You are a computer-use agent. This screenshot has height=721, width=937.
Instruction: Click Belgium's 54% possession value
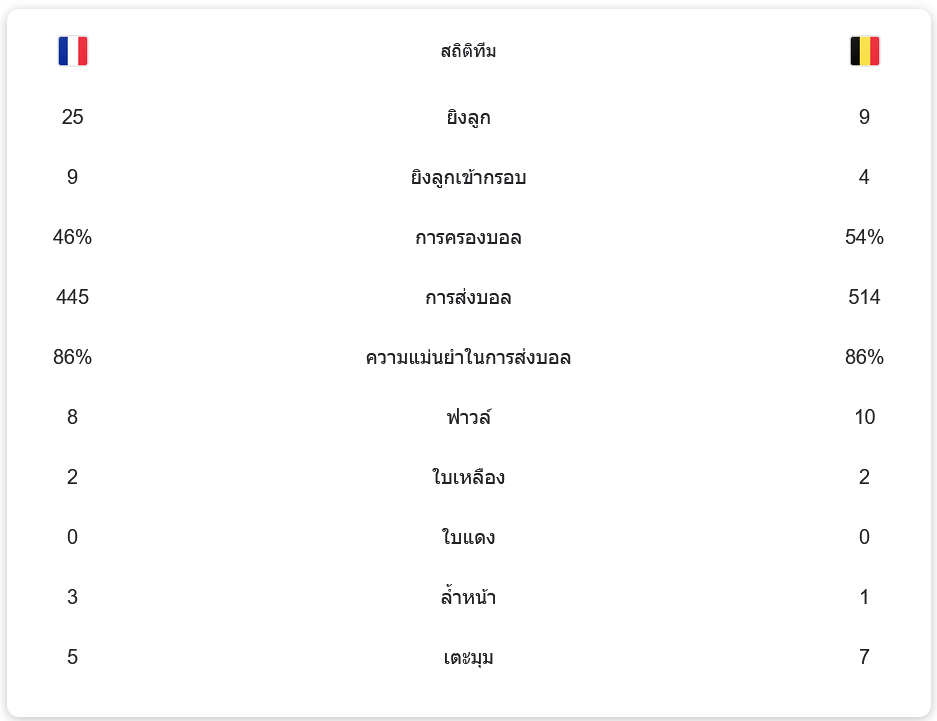(864, 238)
